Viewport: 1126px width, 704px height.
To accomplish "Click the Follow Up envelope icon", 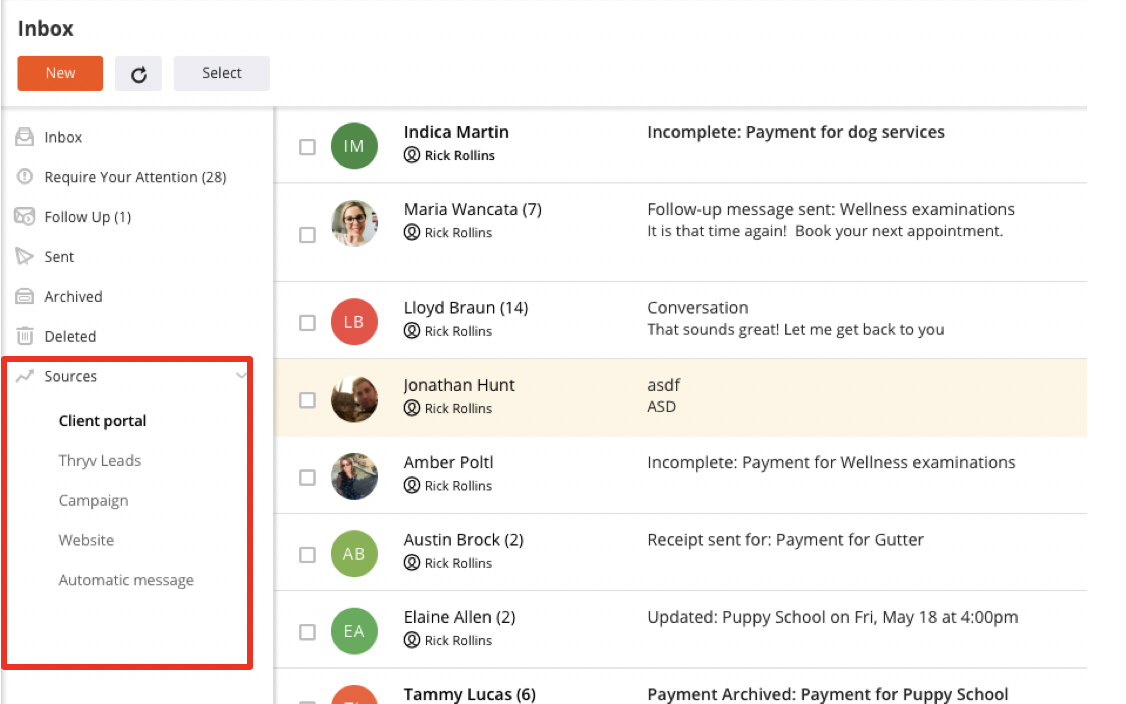I will [x=24, y=216].
